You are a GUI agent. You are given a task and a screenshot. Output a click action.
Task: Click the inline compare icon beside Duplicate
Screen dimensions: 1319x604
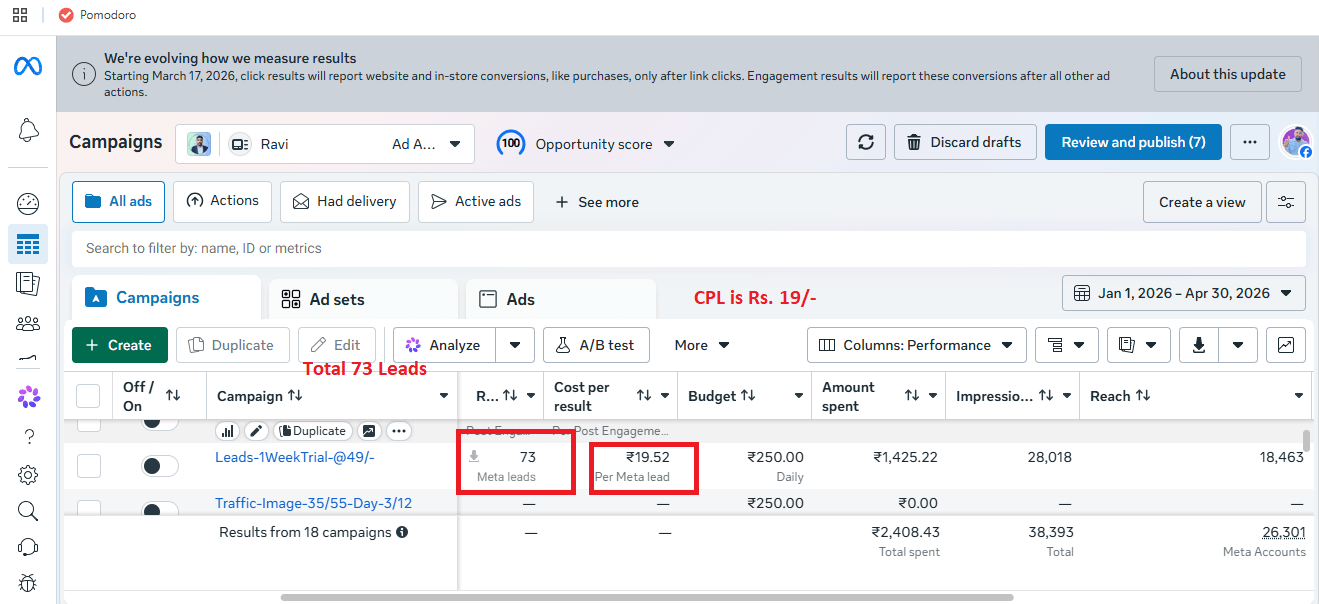pos(369,431)
